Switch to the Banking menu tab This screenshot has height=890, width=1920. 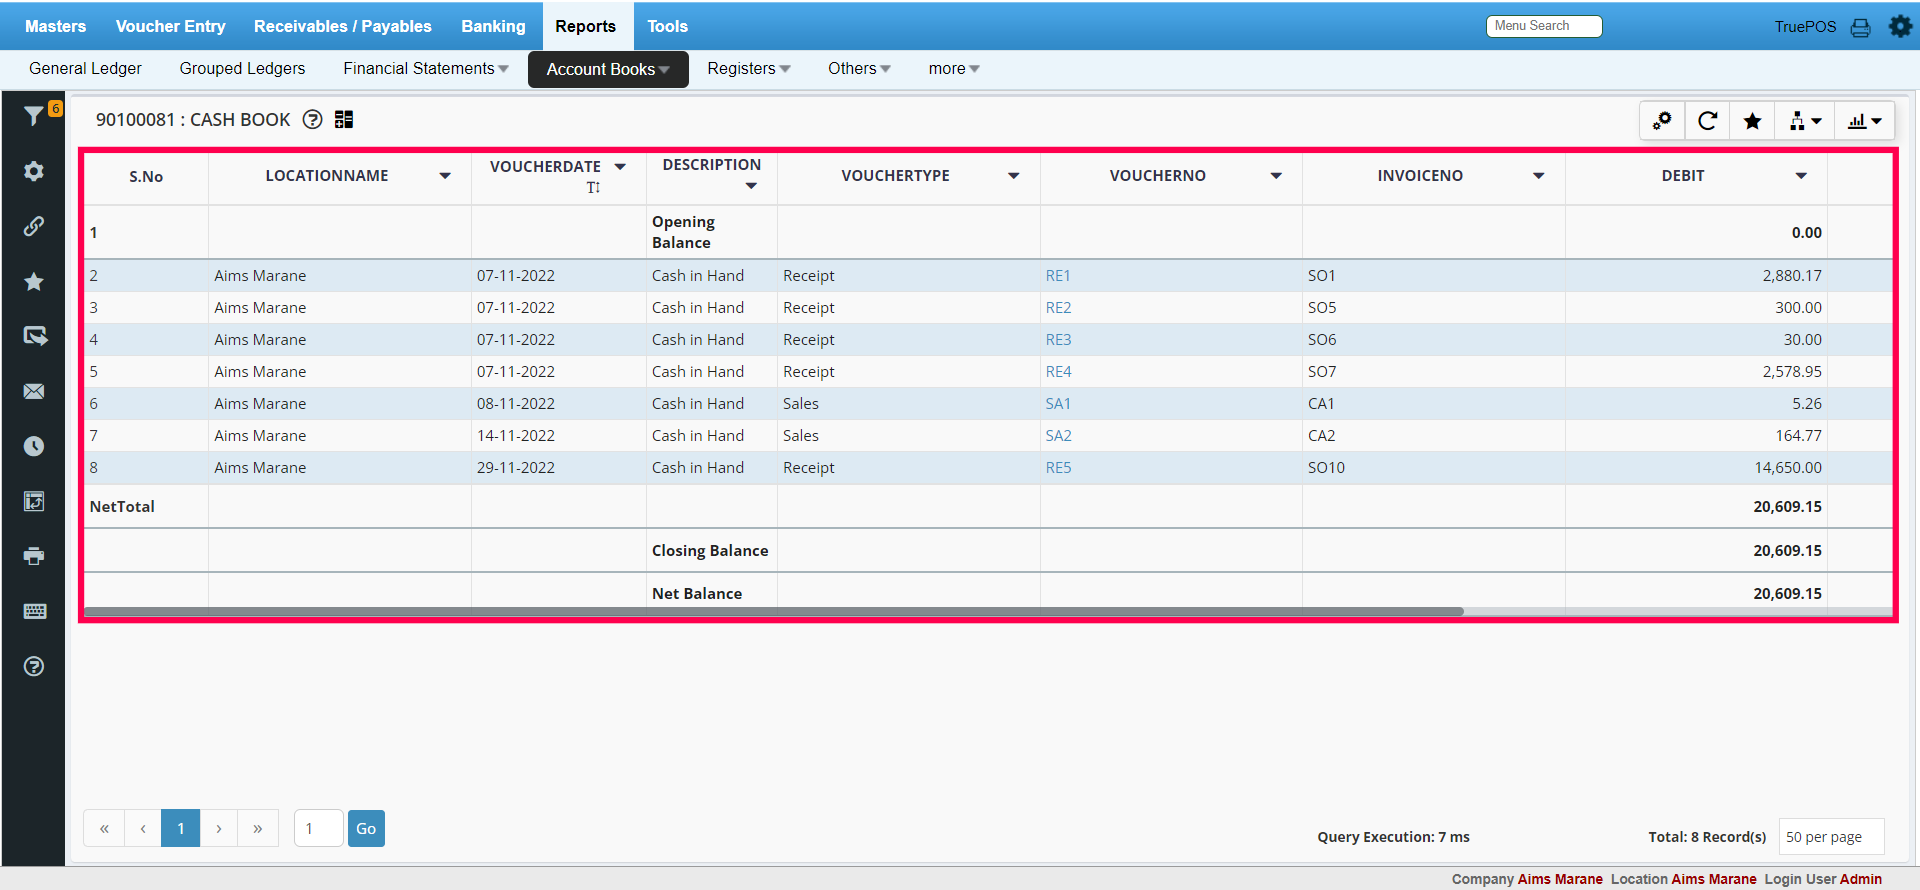click(x=493, y=26)
